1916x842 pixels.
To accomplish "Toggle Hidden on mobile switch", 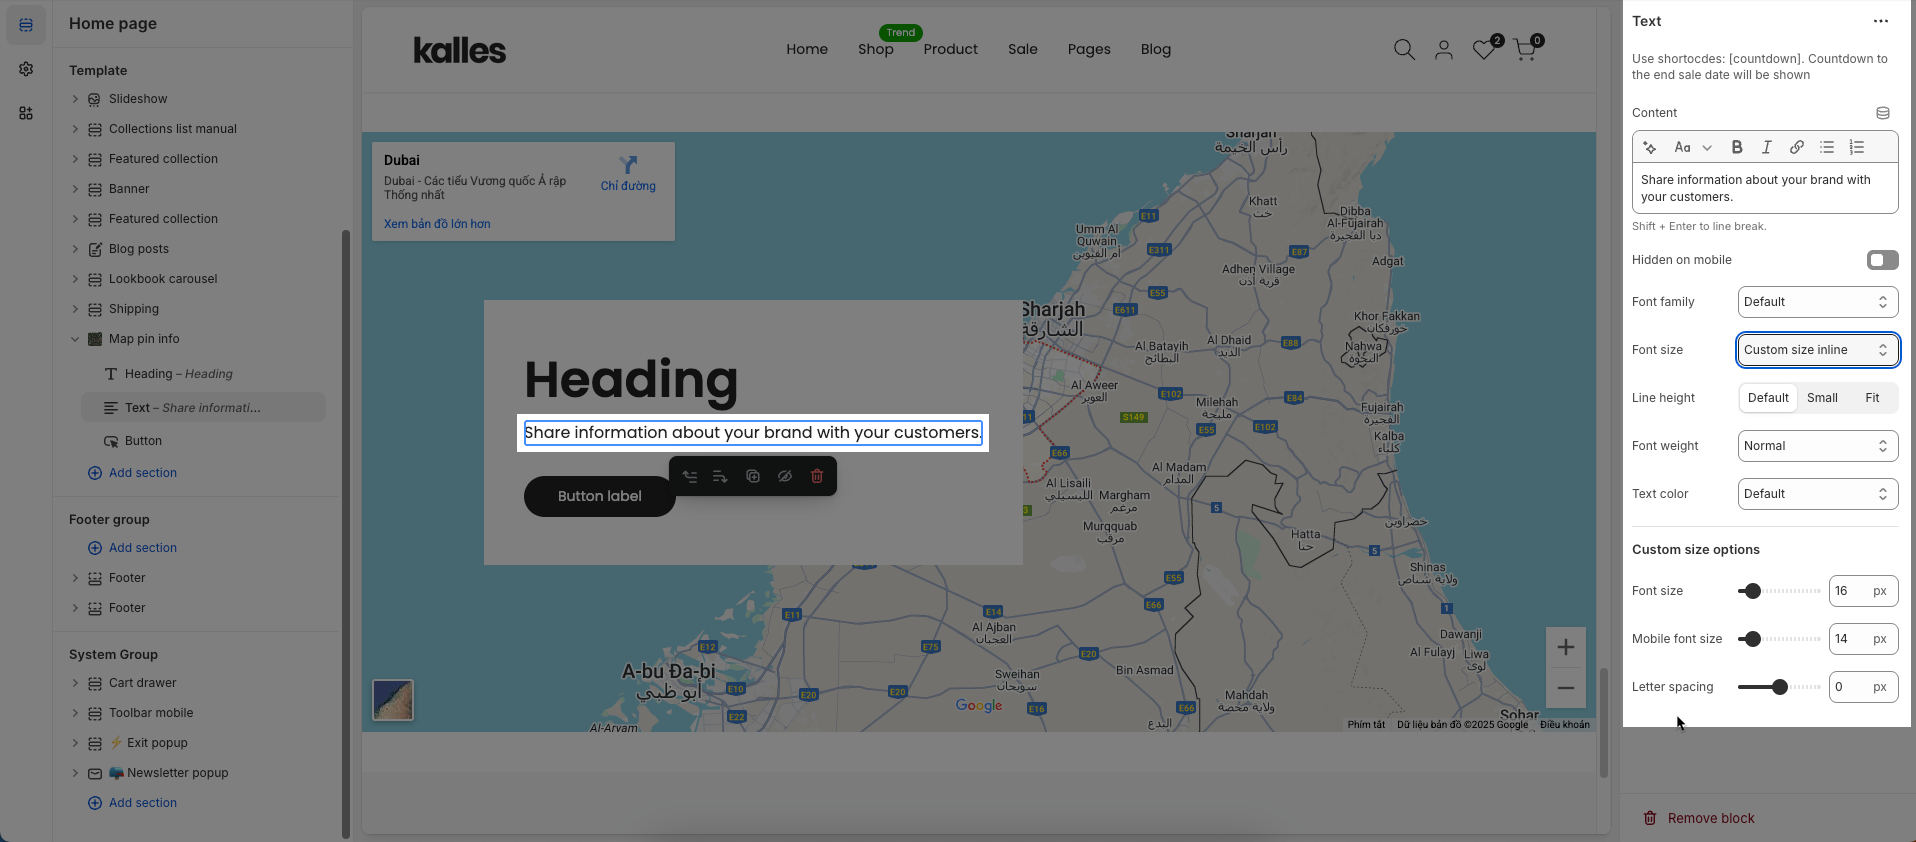I will [1882, 260].
